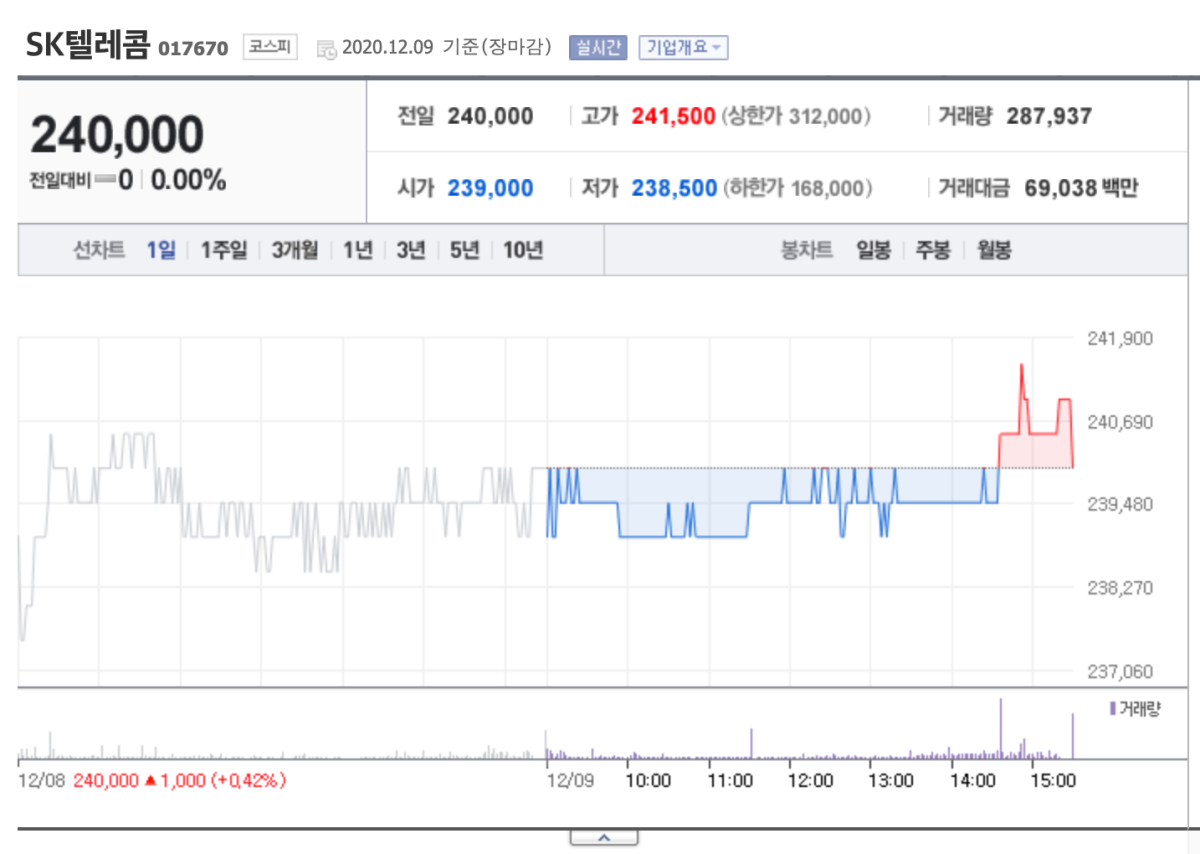Click the 238,270 y-axis label
This screenshot has height=854, width=1200.
coord(1119,588)
